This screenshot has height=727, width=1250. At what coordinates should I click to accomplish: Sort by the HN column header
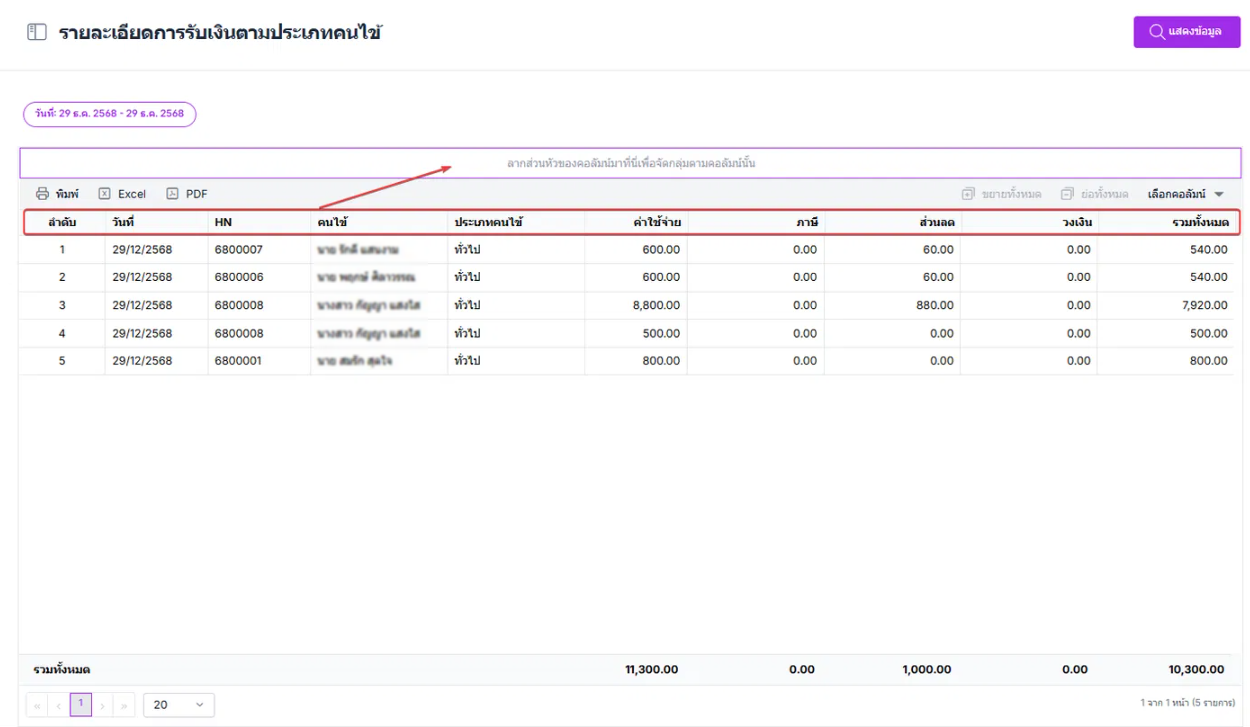[x=223, y=222]
